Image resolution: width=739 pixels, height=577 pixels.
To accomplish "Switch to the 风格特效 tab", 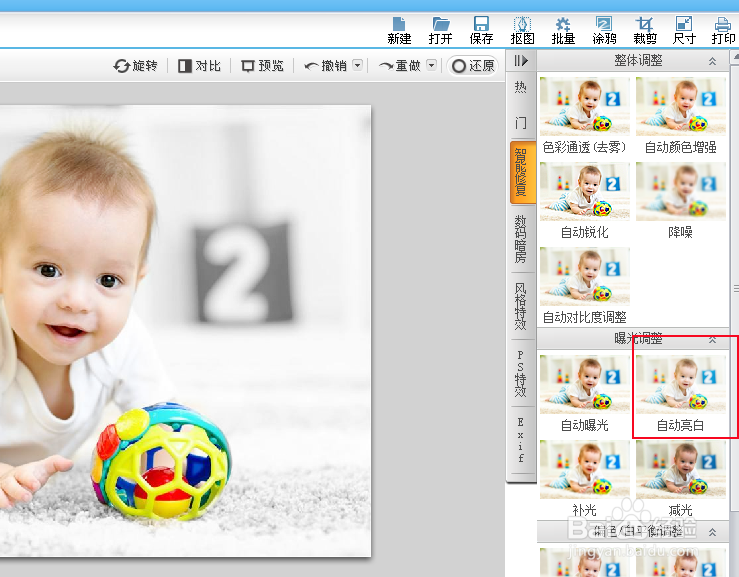I will click(521, 306).
